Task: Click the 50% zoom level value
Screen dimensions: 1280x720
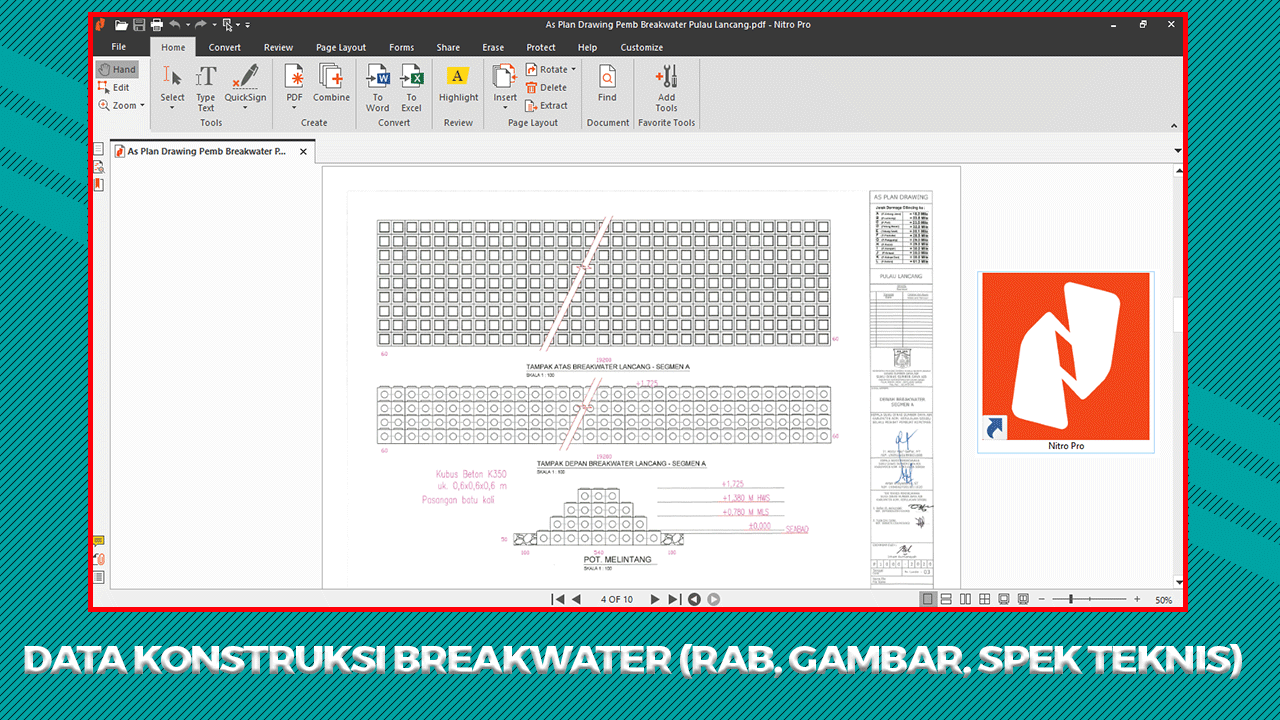Action: point(1164,600)
